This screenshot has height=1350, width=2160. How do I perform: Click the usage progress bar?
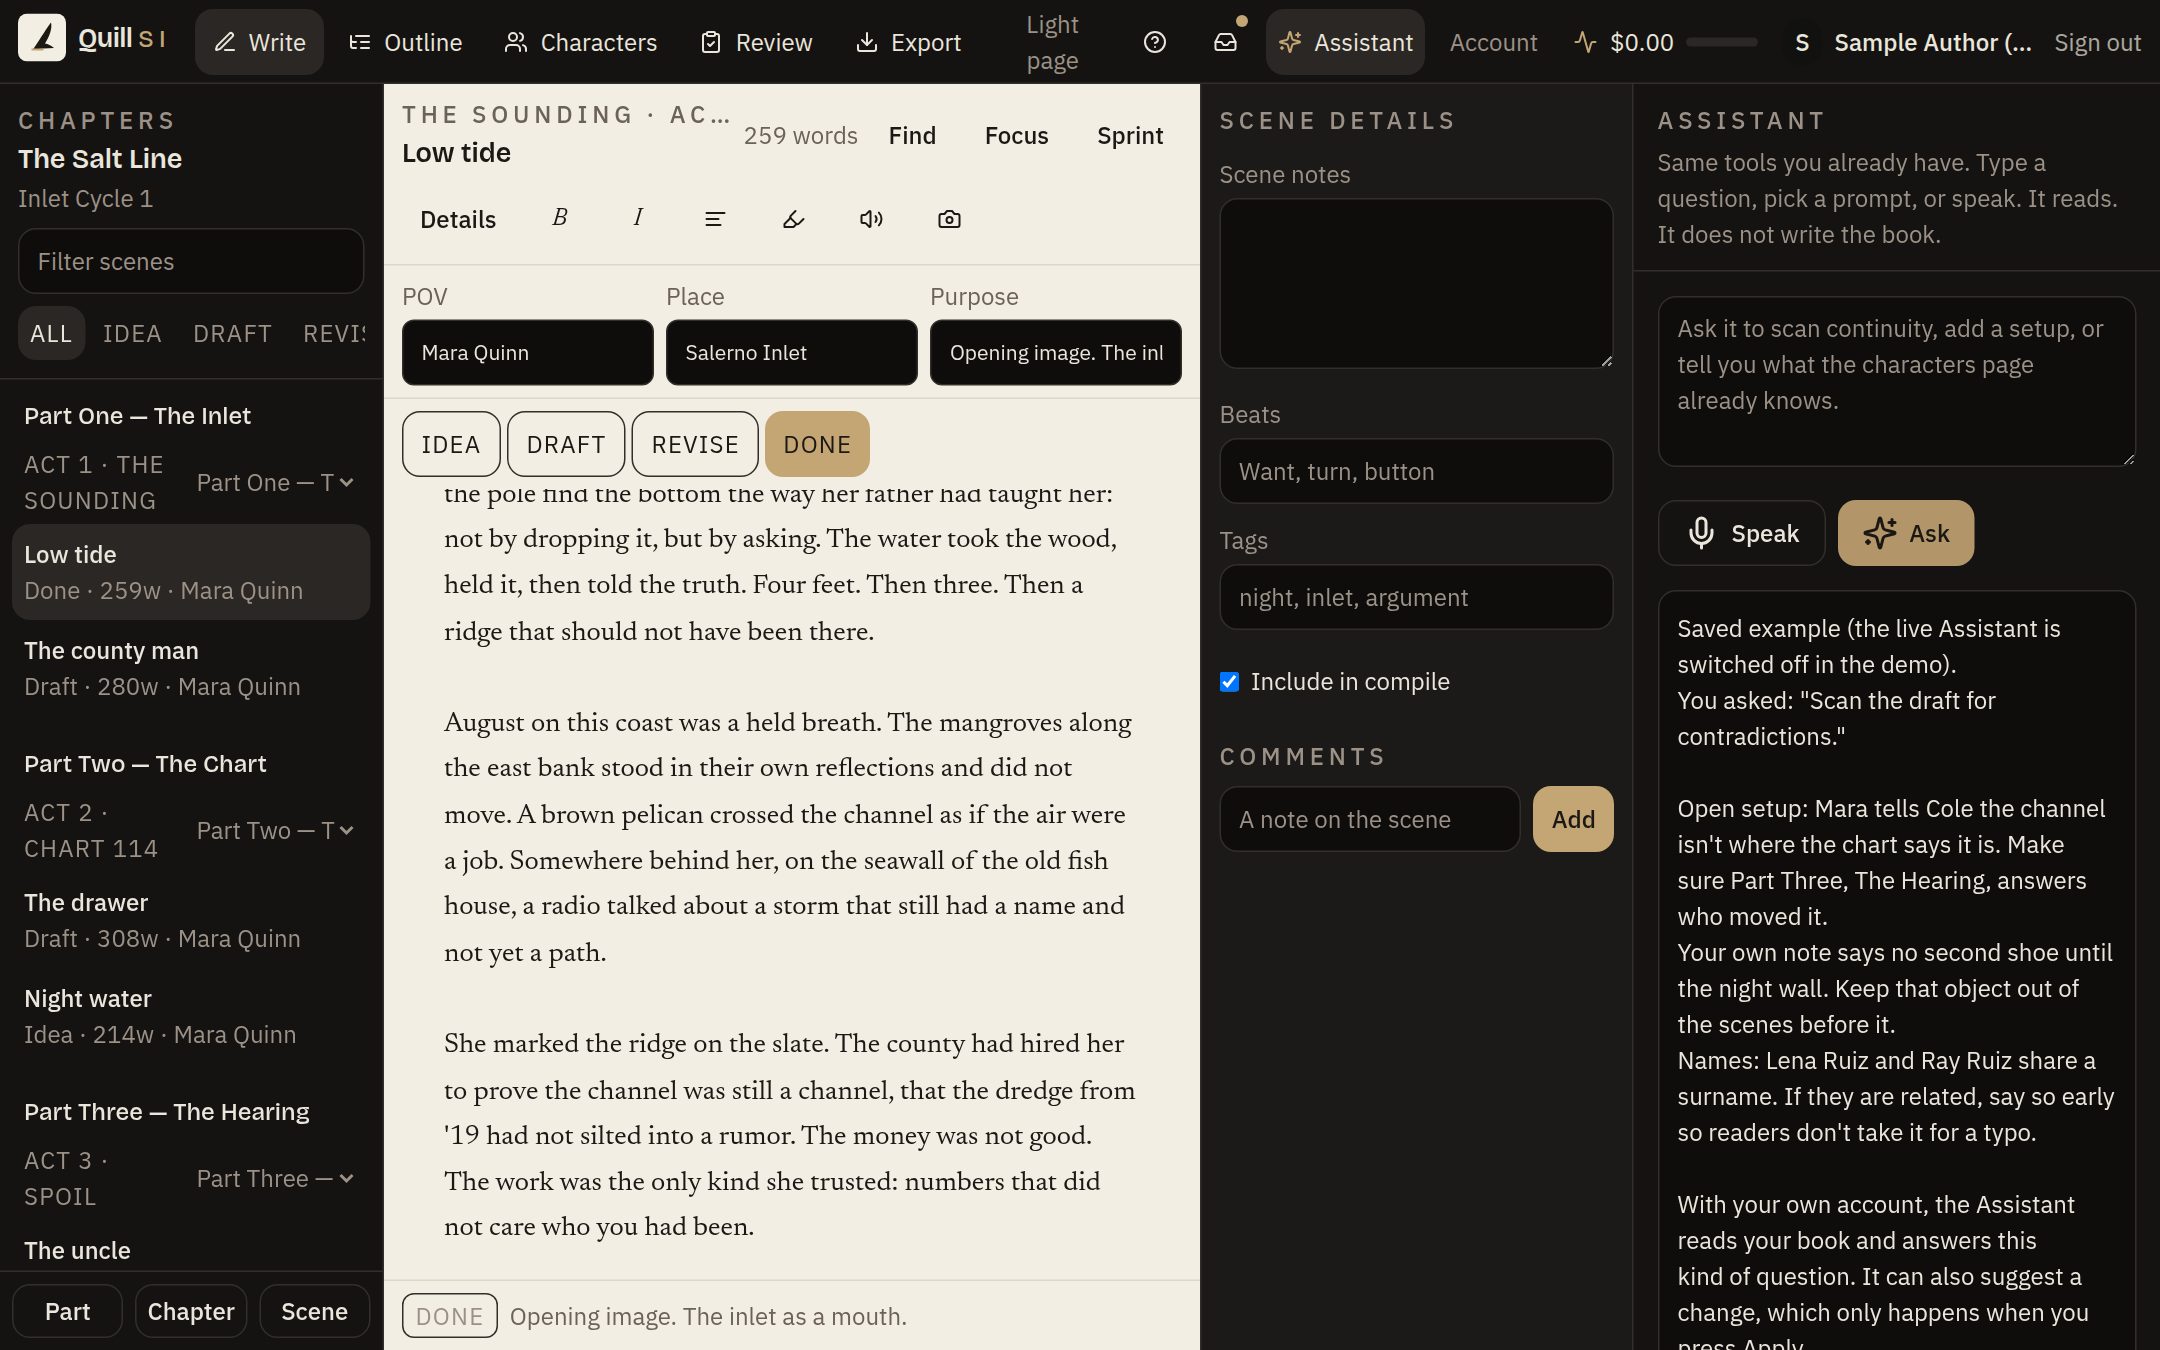click(x=1721, y=42)
